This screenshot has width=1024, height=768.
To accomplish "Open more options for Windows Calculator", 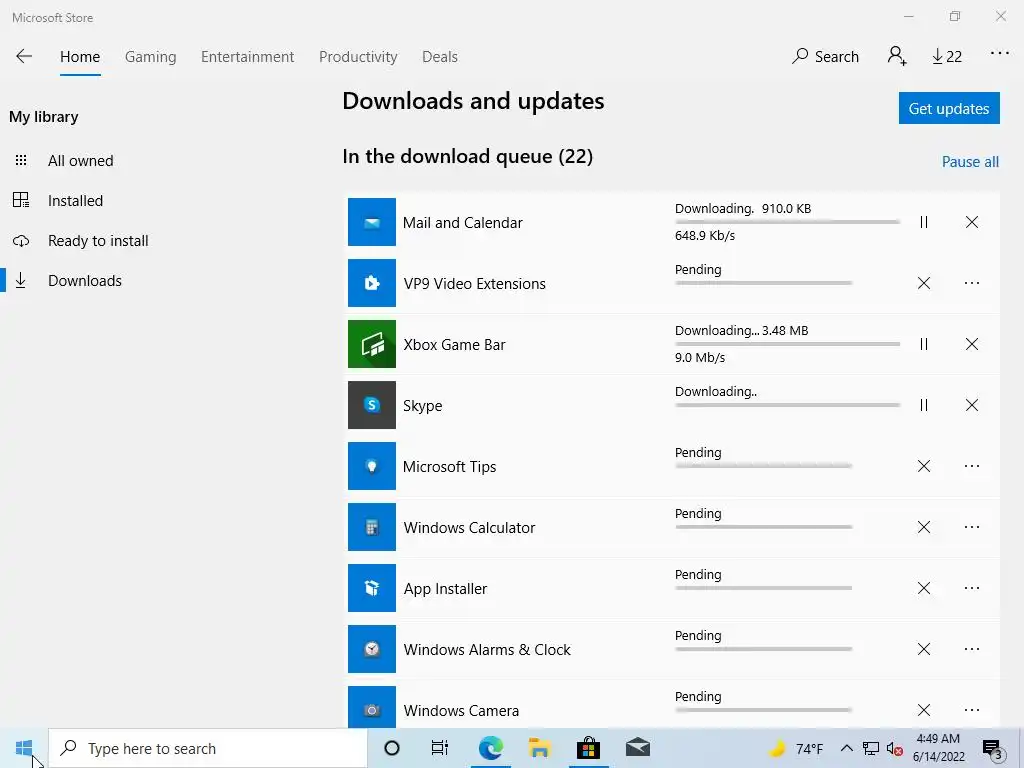I will pos(972,527).
